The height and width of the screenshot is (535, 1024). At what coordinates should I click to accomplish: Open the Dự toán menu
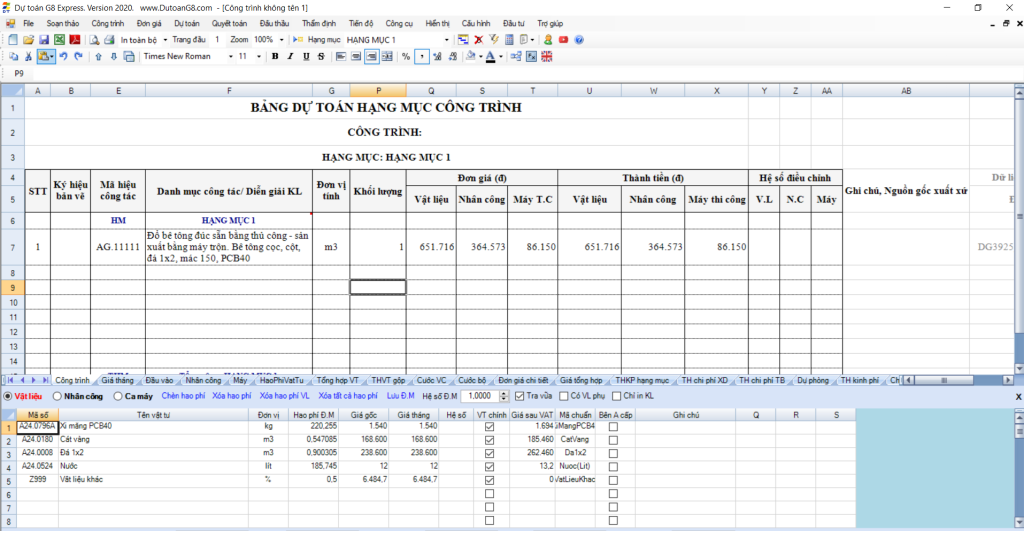coord(186,22)
